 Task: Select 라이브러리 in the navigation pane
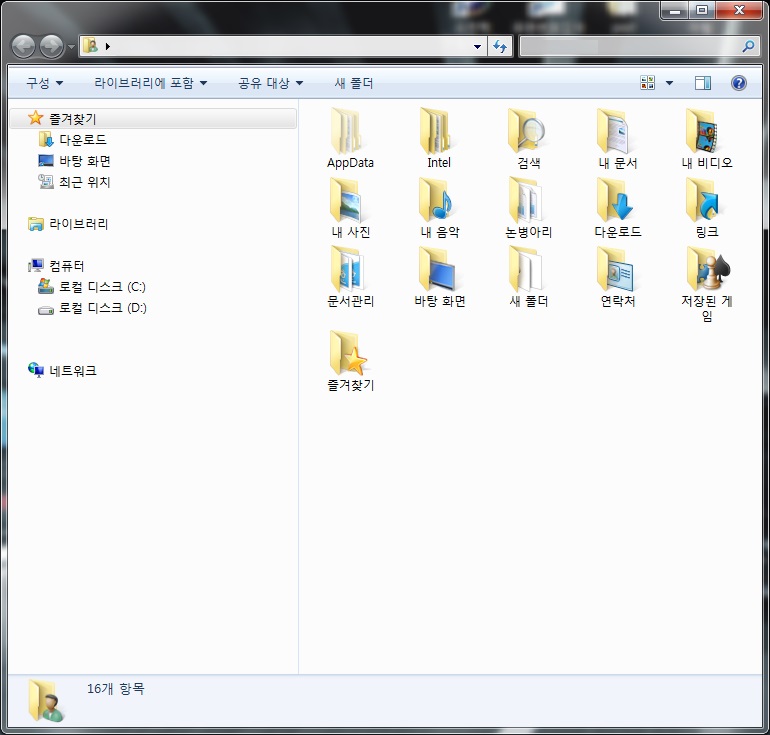point(68,224)
